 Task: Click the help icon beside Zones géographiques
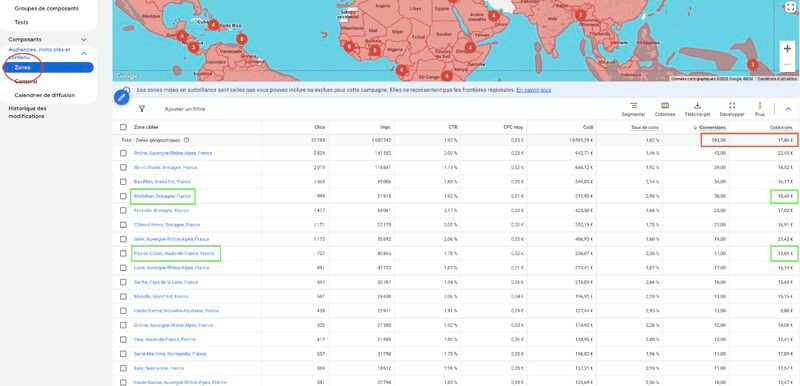[186, 140]
